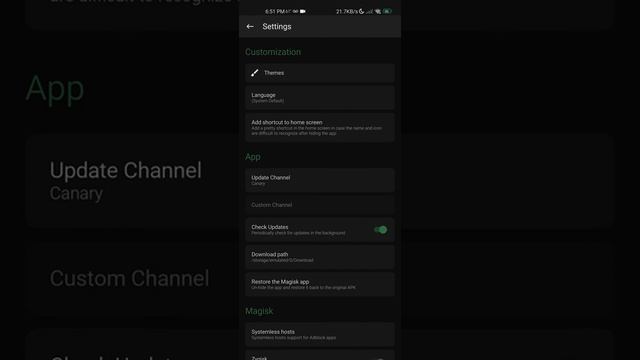The width and height of the screenshot is (640, 360).
Task: Open the Custom Channel entry
Action: [320, 205]
